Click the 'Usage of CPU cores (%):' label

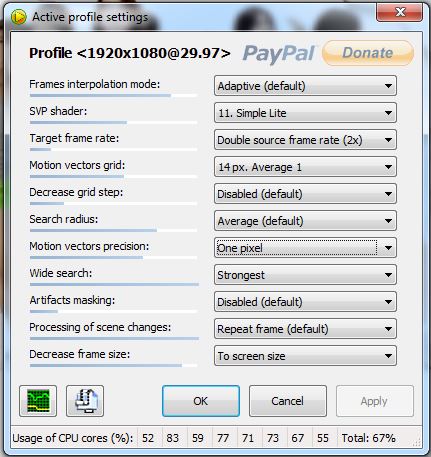pos(73,438)
